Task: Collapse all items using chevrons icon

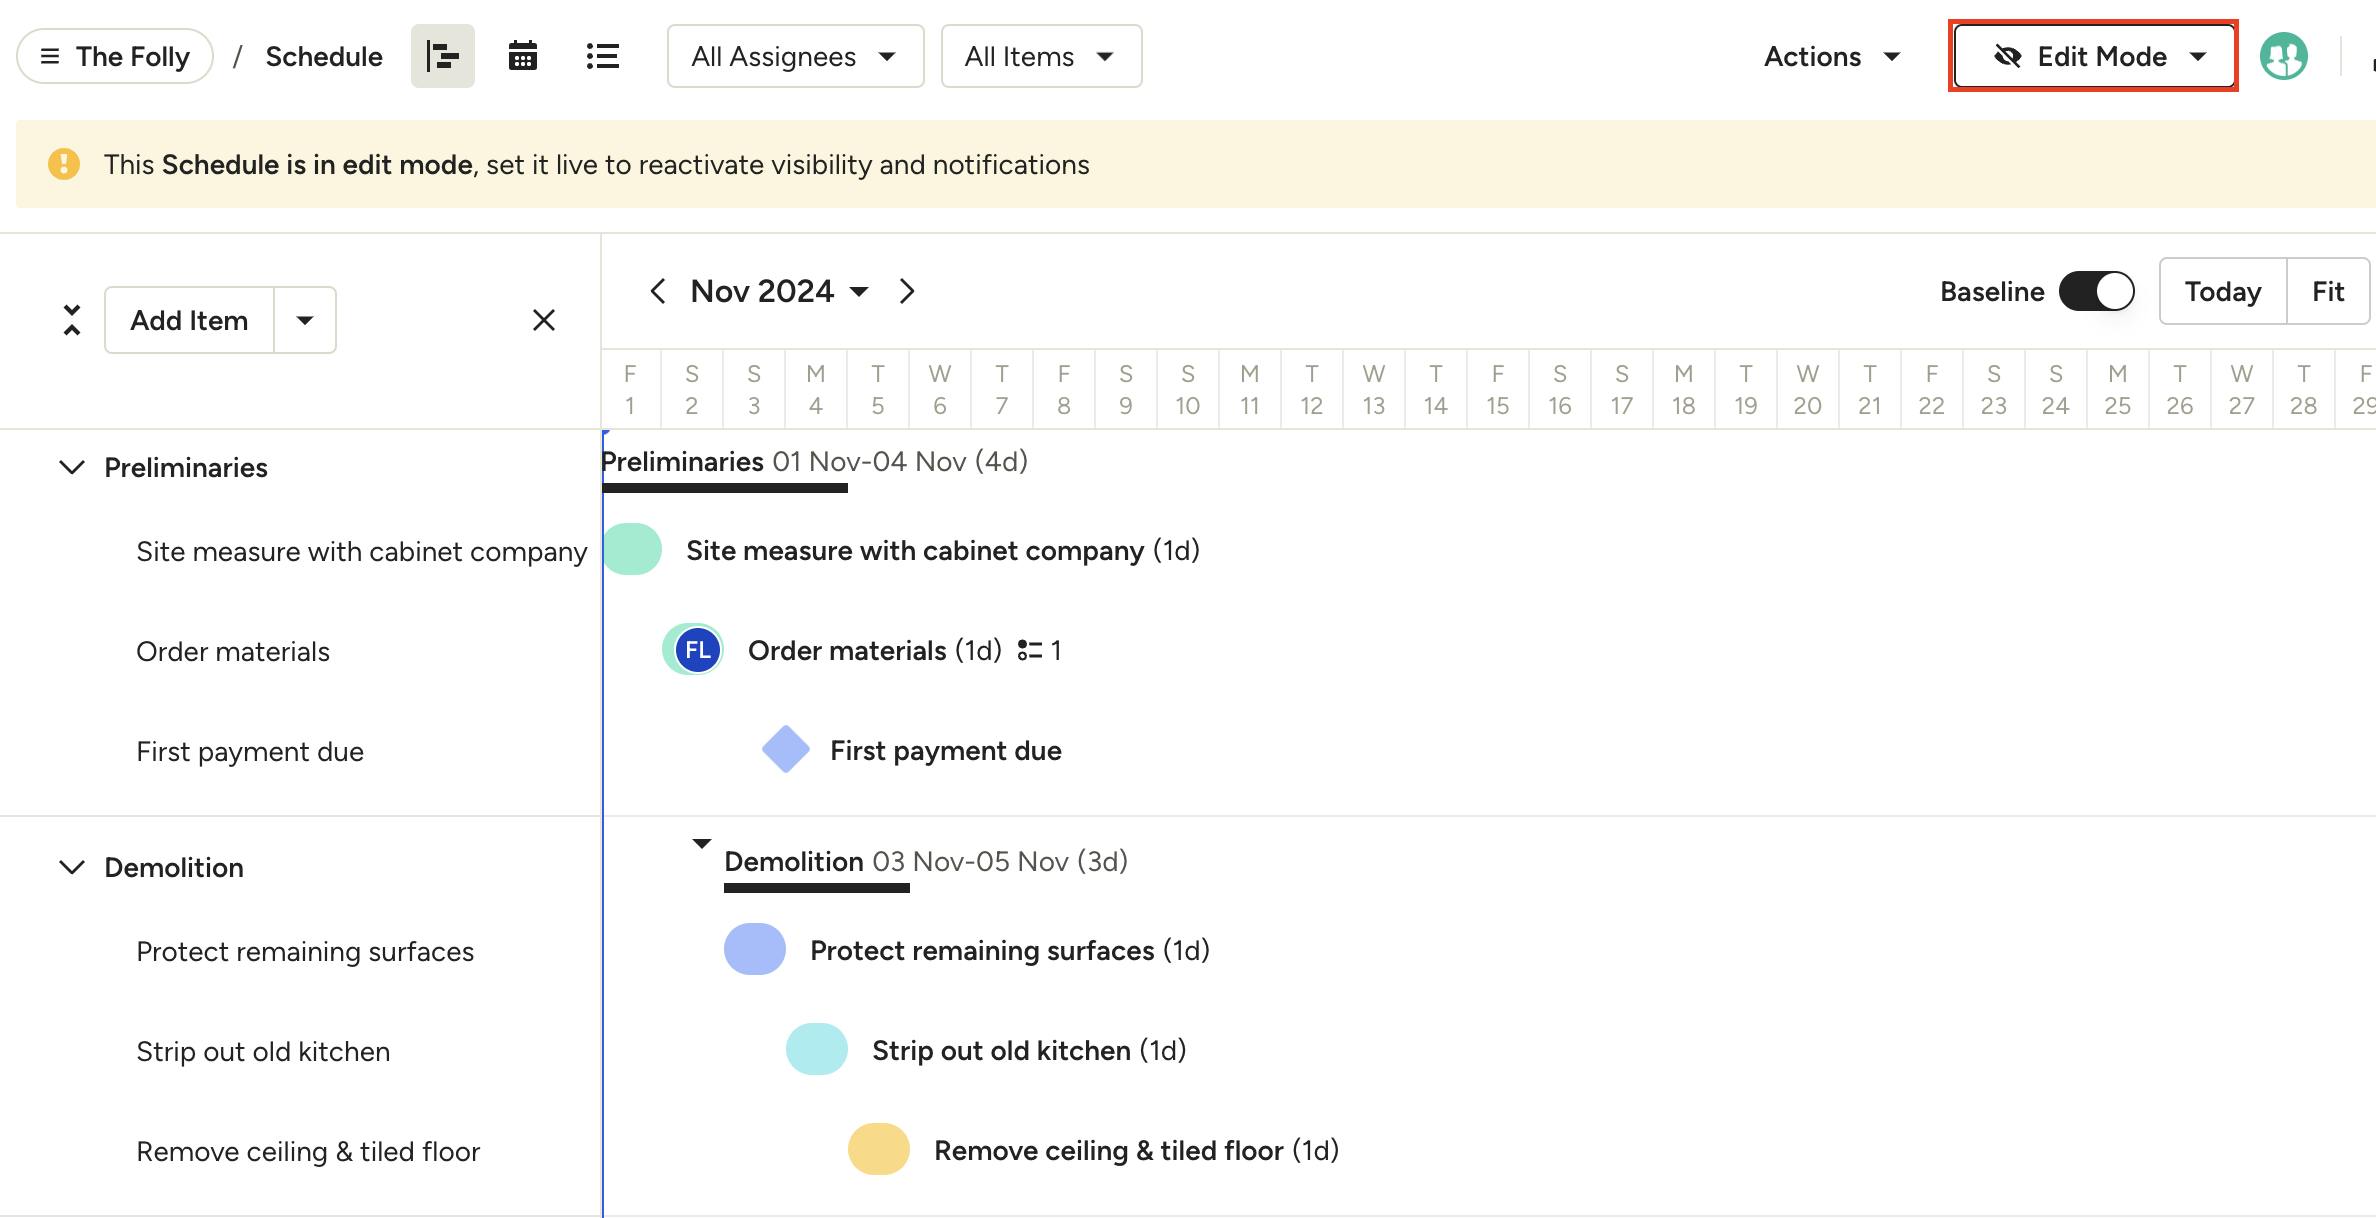Action: coord(71,320)
